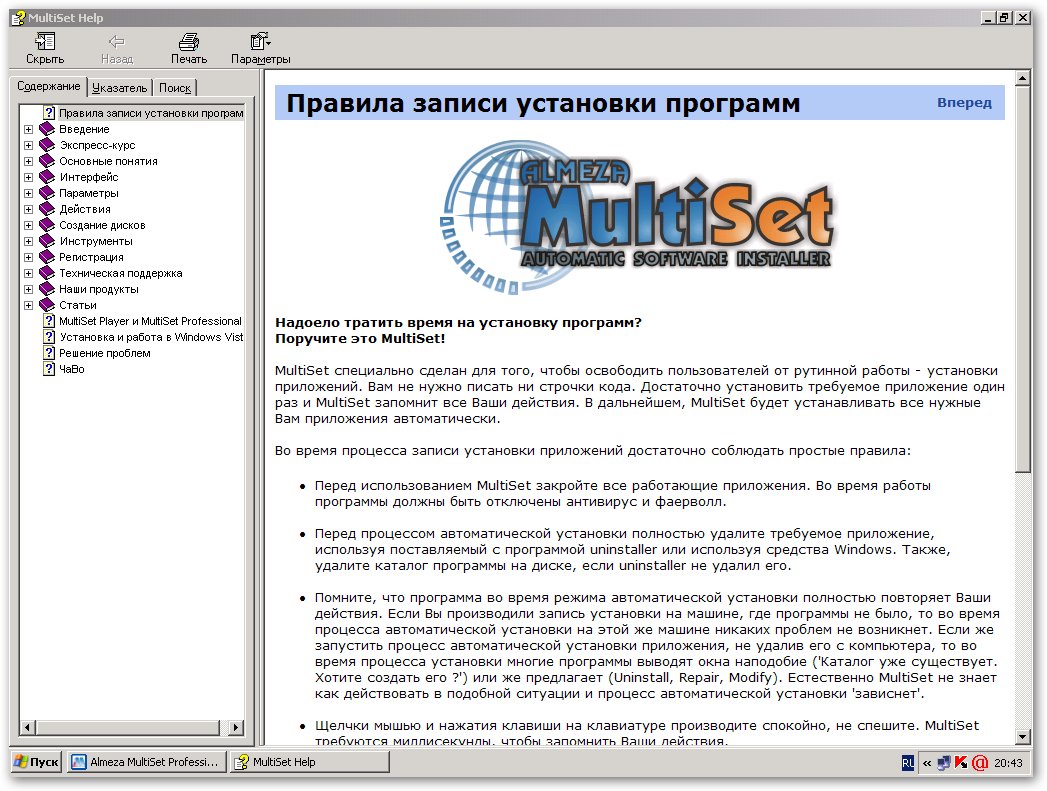1047x791 pixels.
Task: Select the Экспресс-курс book icon
Action: tap(47, 145)
